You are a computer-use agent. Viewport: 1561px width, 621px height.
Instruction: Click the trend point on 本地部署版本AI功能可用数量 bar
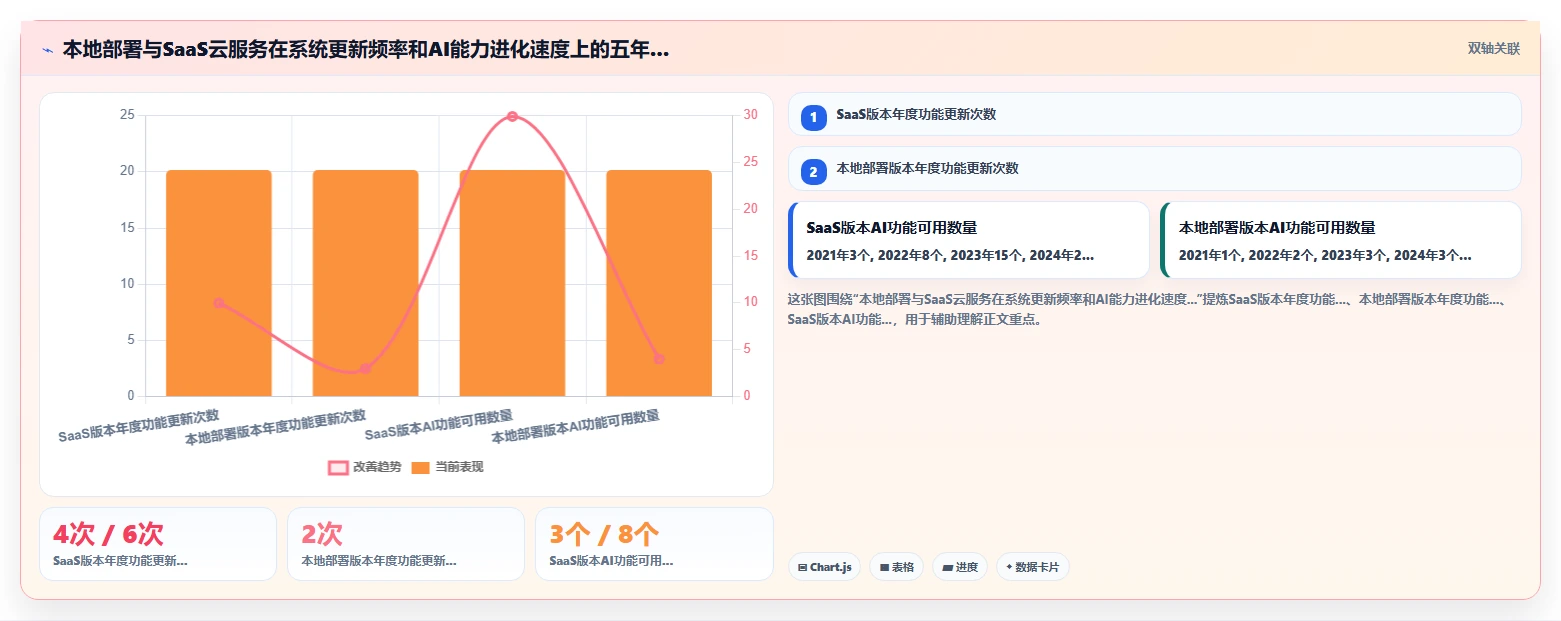tap(659, 359)
